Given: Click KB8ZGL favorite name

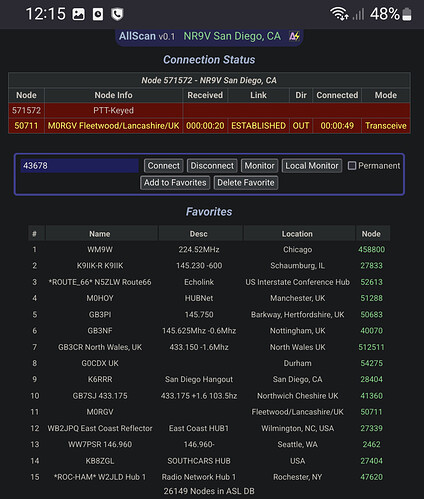Looking at the screenshot, I should [x=100, y=461].
